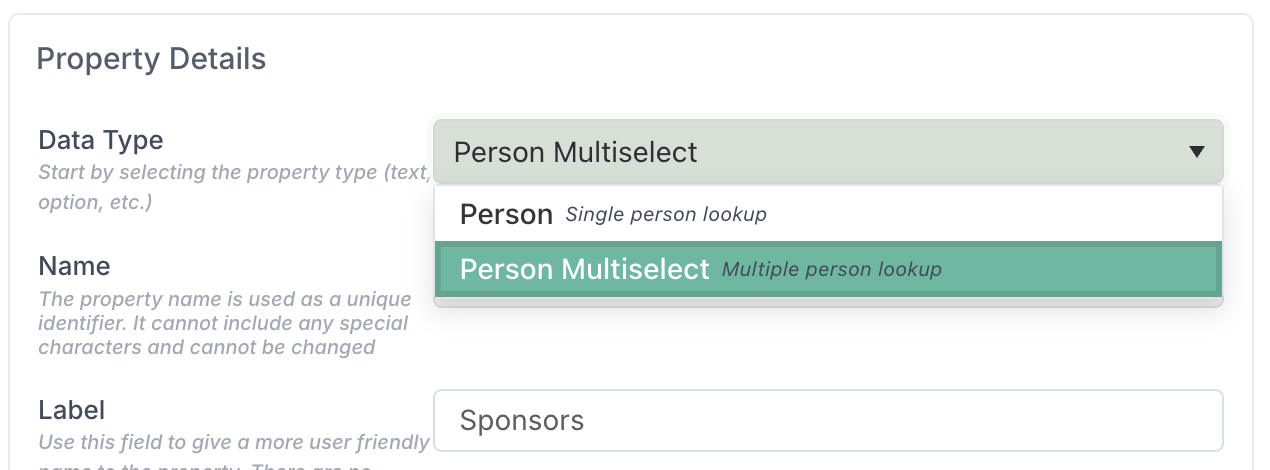Click blank space right of Property Details heading
This screenshot has width=1270, height=470.
tap(750, 59)
